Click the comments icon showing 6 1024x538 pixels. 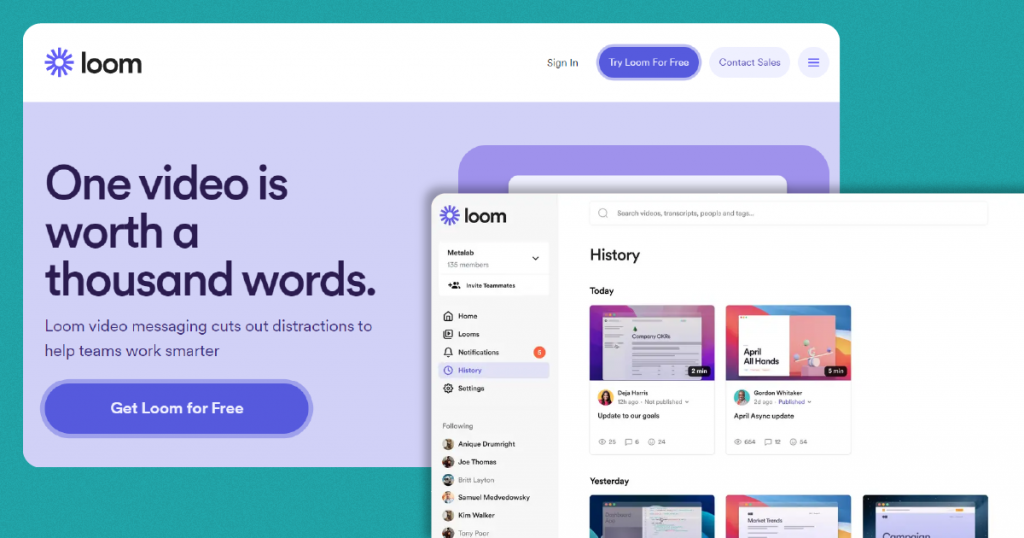(x=628, y=442)
